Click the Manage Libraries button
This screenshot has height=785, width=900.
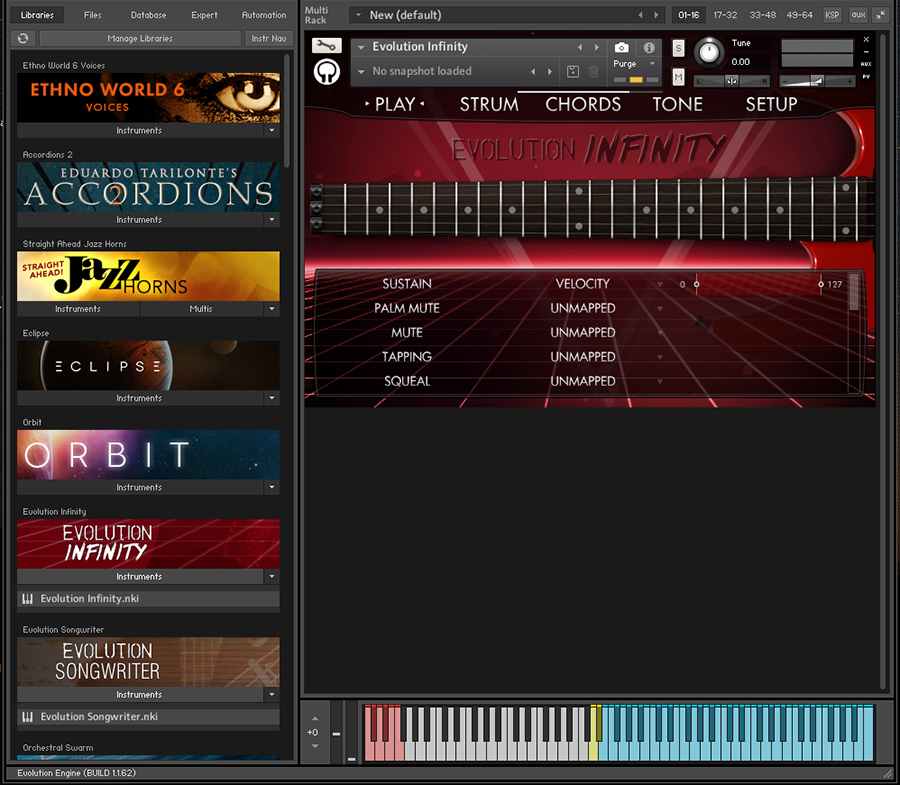point(140,38)
